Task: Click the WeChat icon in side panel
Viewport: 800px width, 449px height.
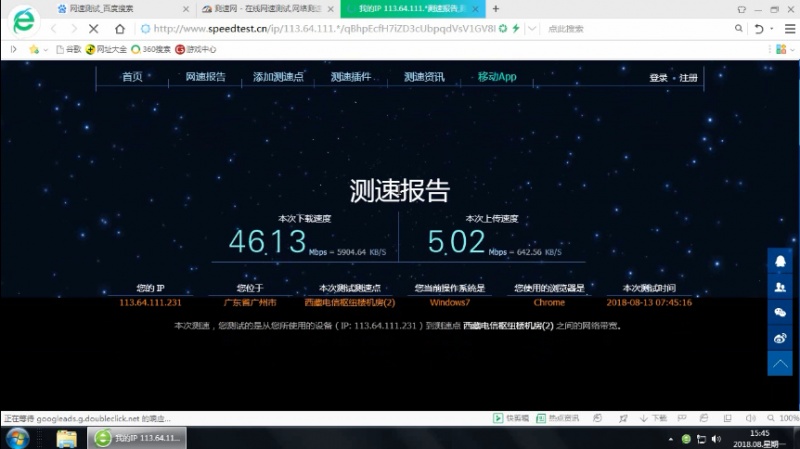Action: 780,312
